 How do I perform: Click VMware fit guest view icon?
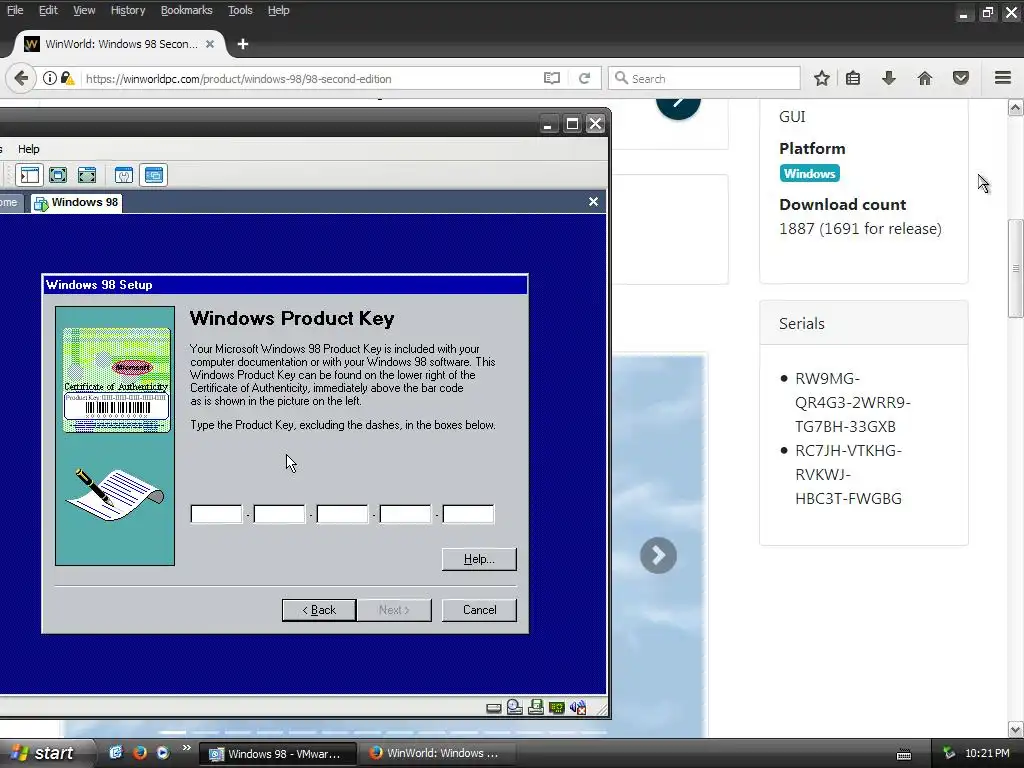tap(87, 175)
